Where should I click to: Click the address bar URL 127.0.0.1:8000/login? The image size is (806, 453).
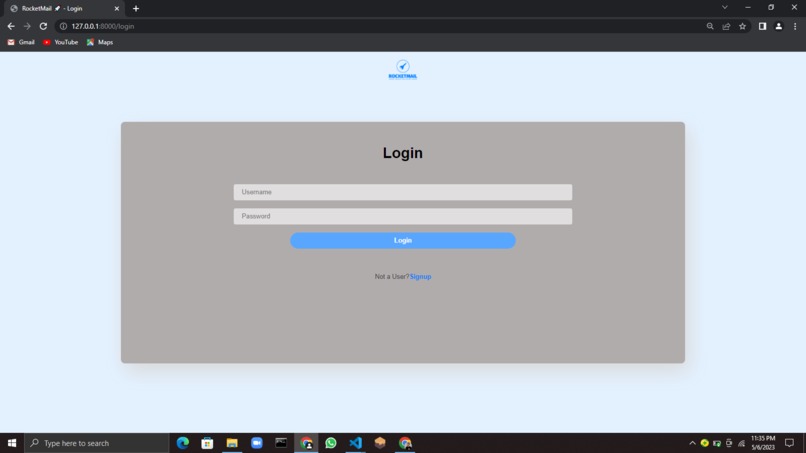pos(103,26)
